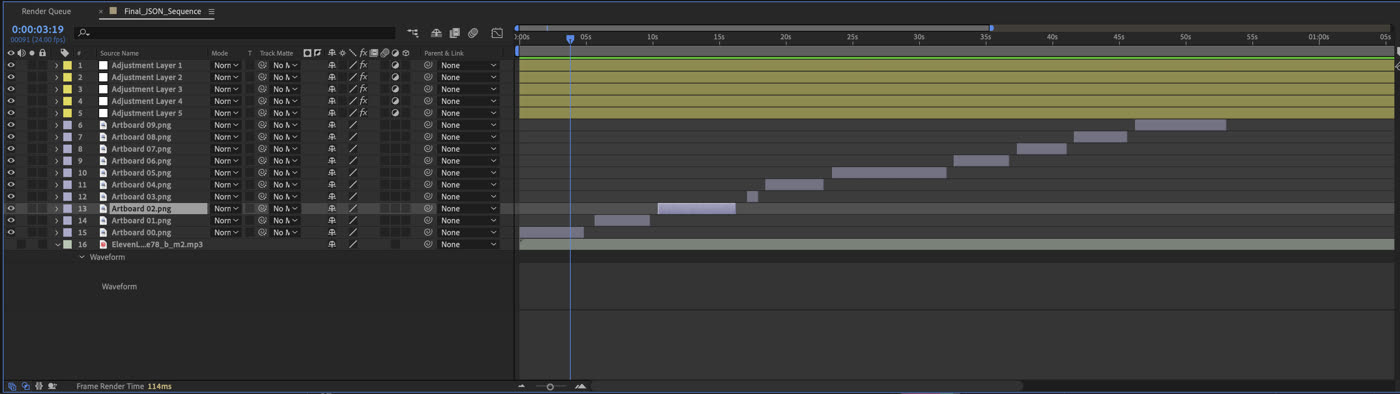Click the fx switch on Adjustment Layer 1

[363, 65]
